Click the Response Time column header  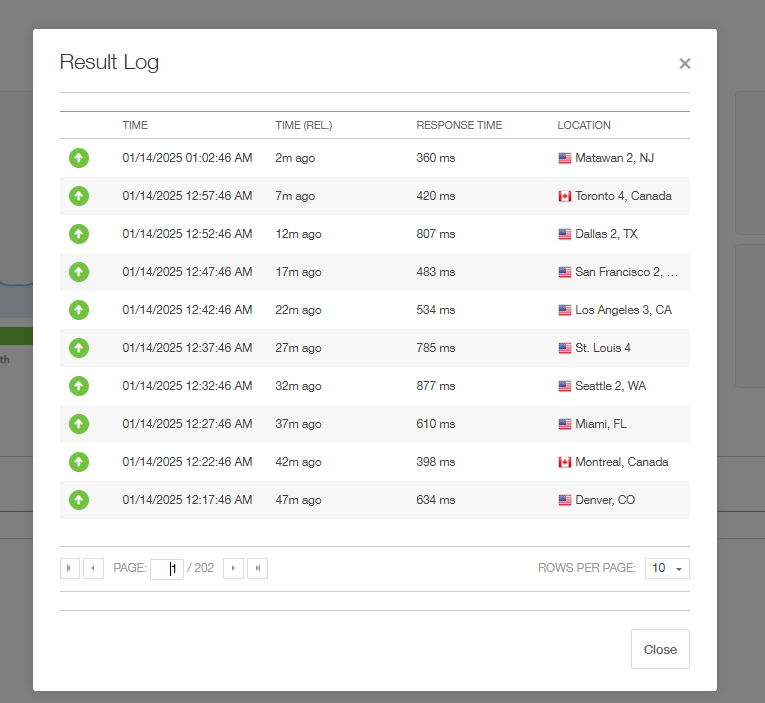coord(459,125)
